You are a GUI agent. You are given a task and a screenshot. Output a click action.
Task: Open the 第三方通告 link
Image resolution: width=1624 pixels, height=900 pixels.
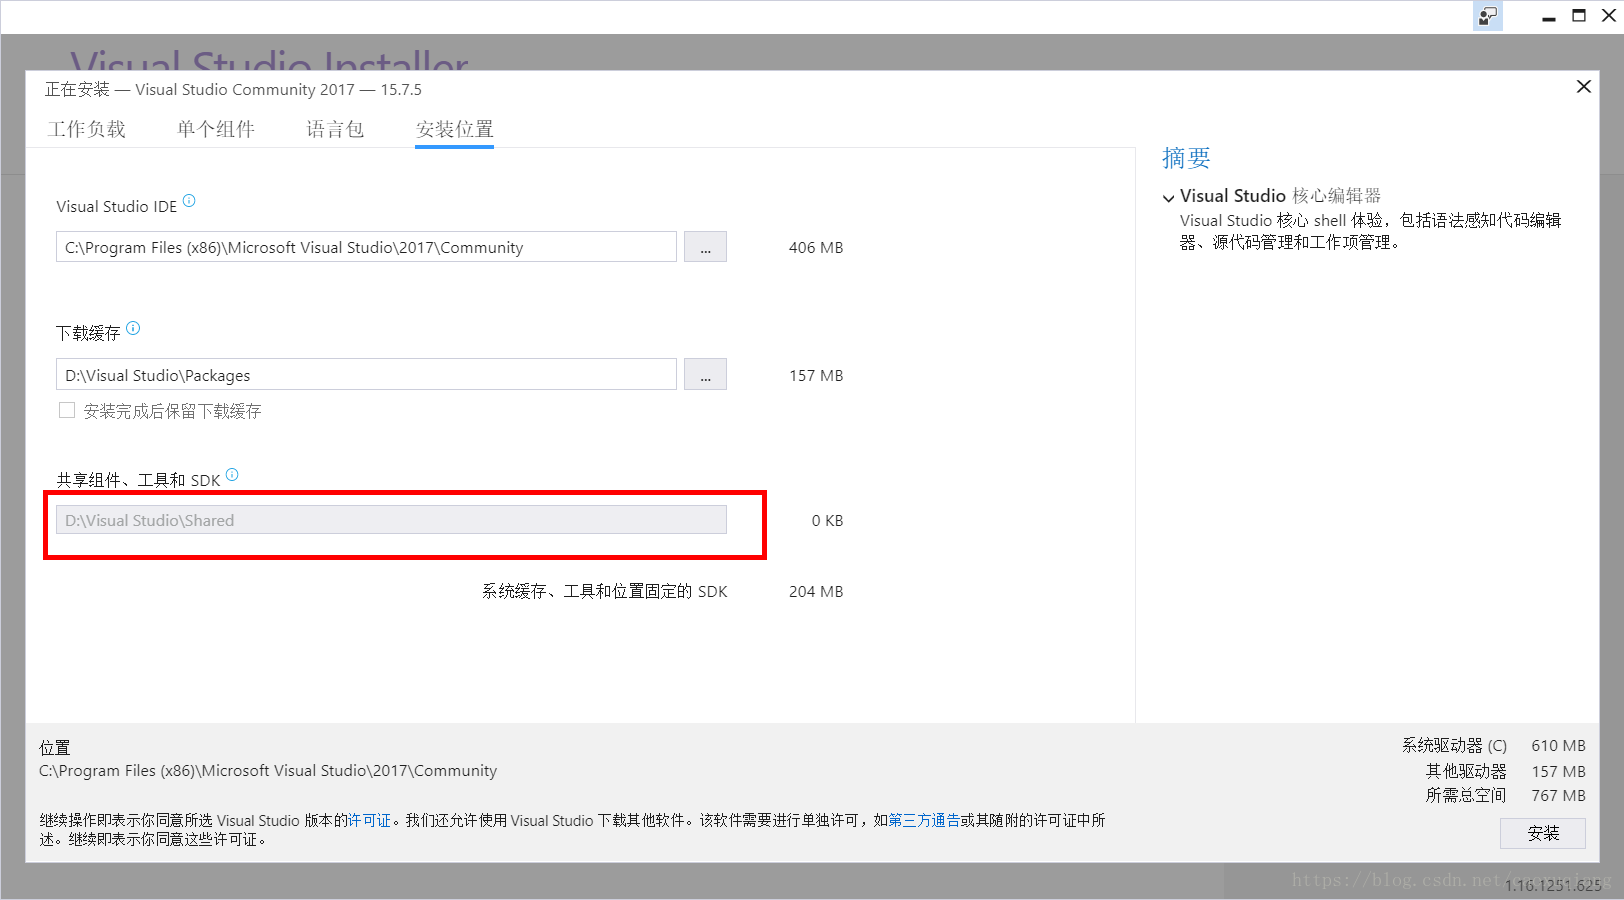tap(924, 821)
